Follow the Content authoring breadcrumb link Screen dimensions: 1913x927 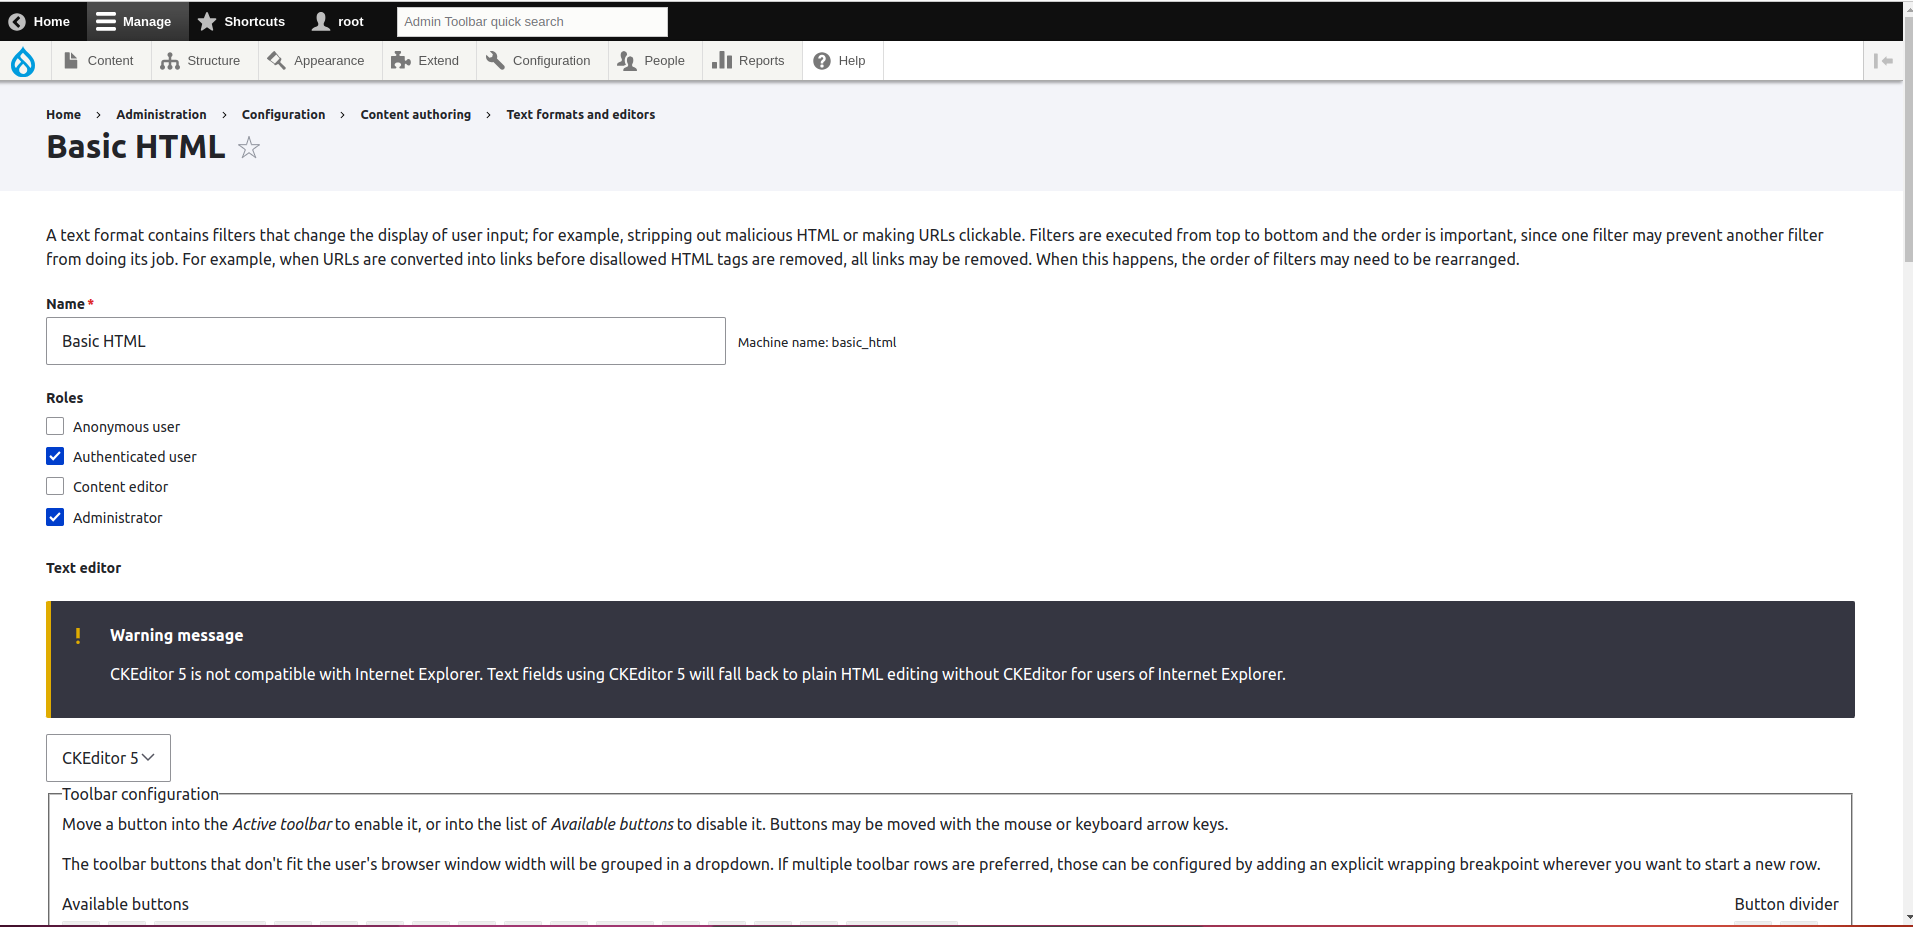[x=415, y=114]
